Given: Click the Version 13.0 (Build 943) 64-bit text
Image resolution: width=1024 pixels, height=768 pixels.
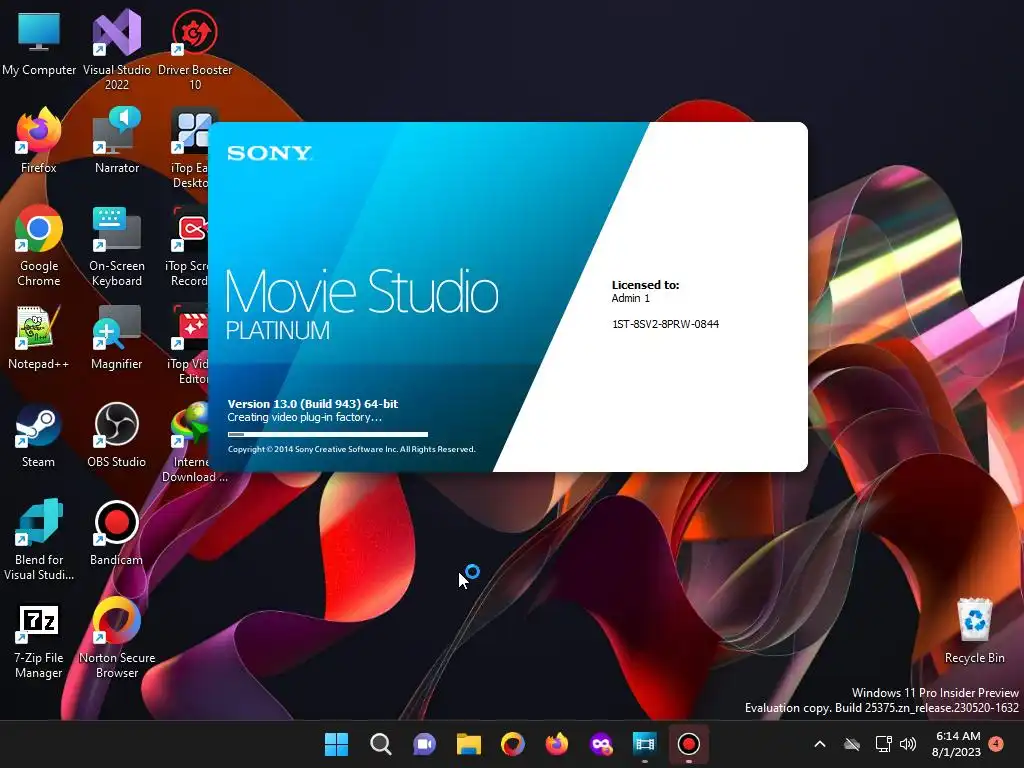Looking at the screenshot, I should pos(313,404).
